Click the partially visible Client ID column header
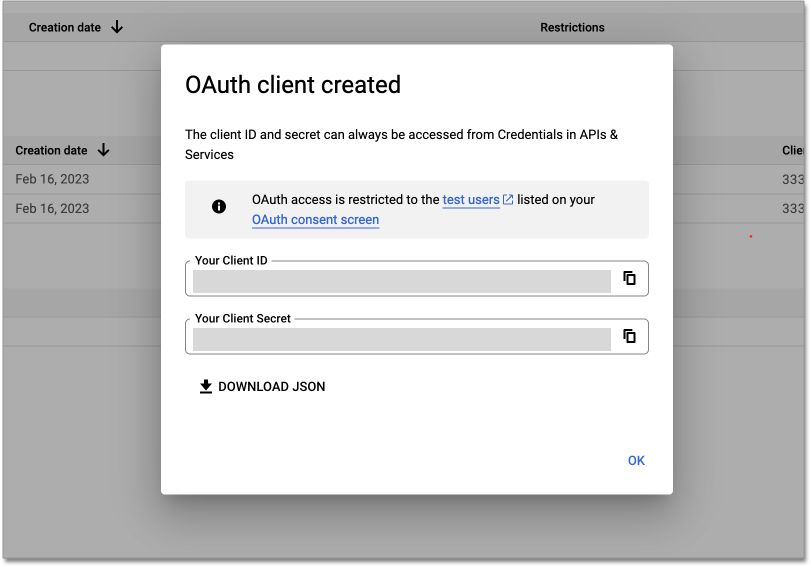 click(793, 151)
